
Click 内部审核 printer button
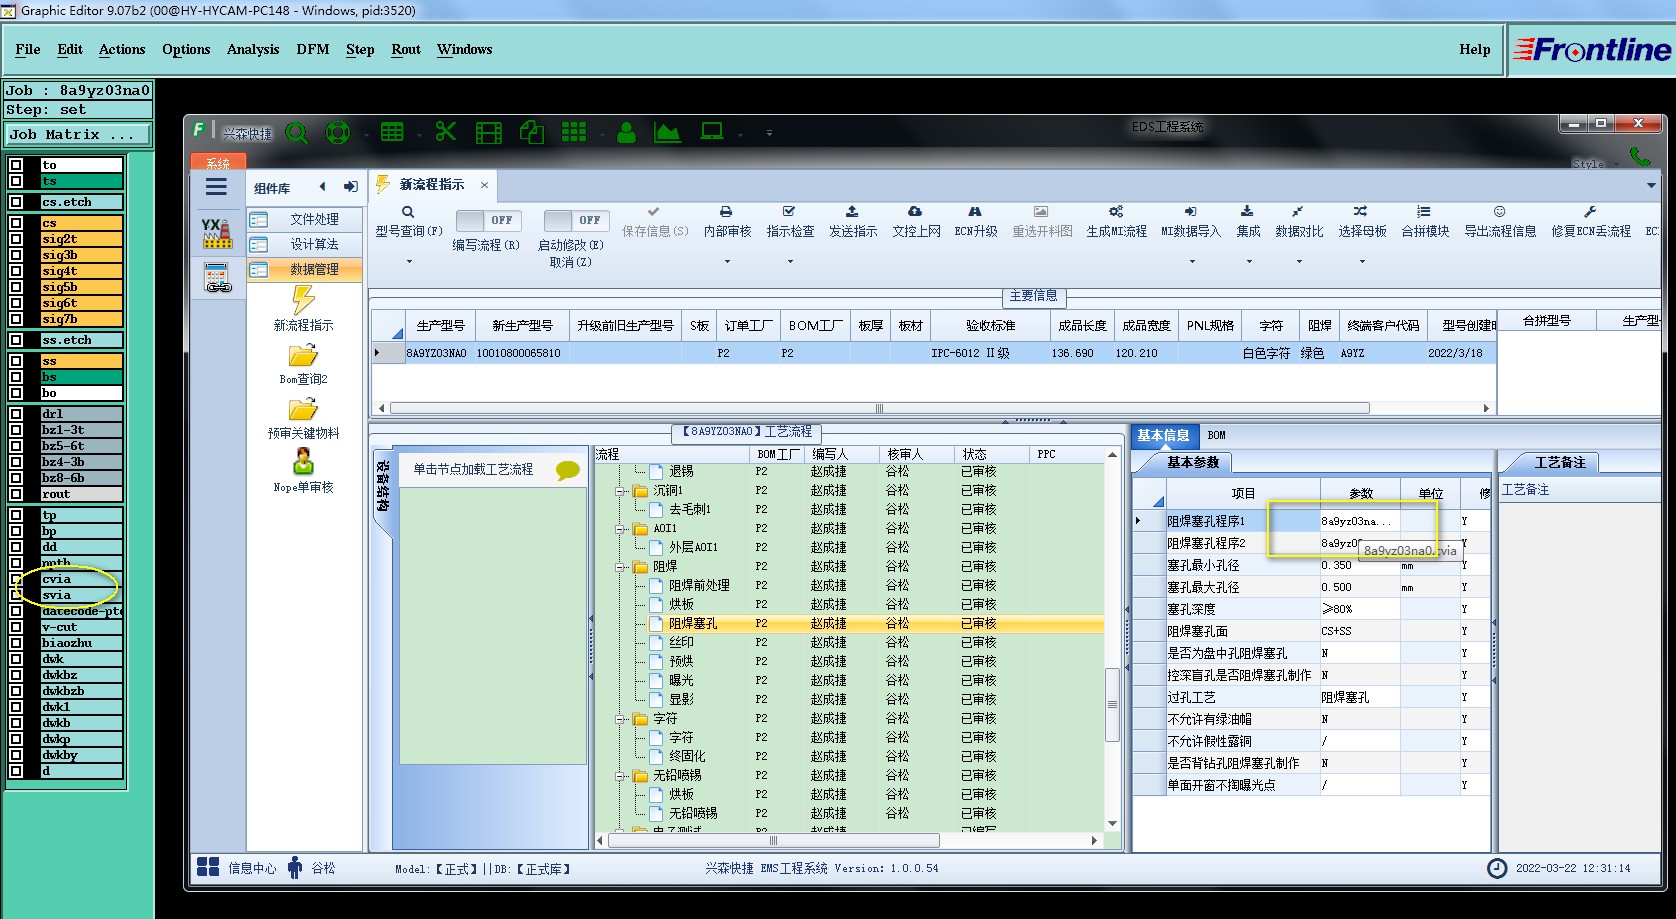click(x=727, y=222)
